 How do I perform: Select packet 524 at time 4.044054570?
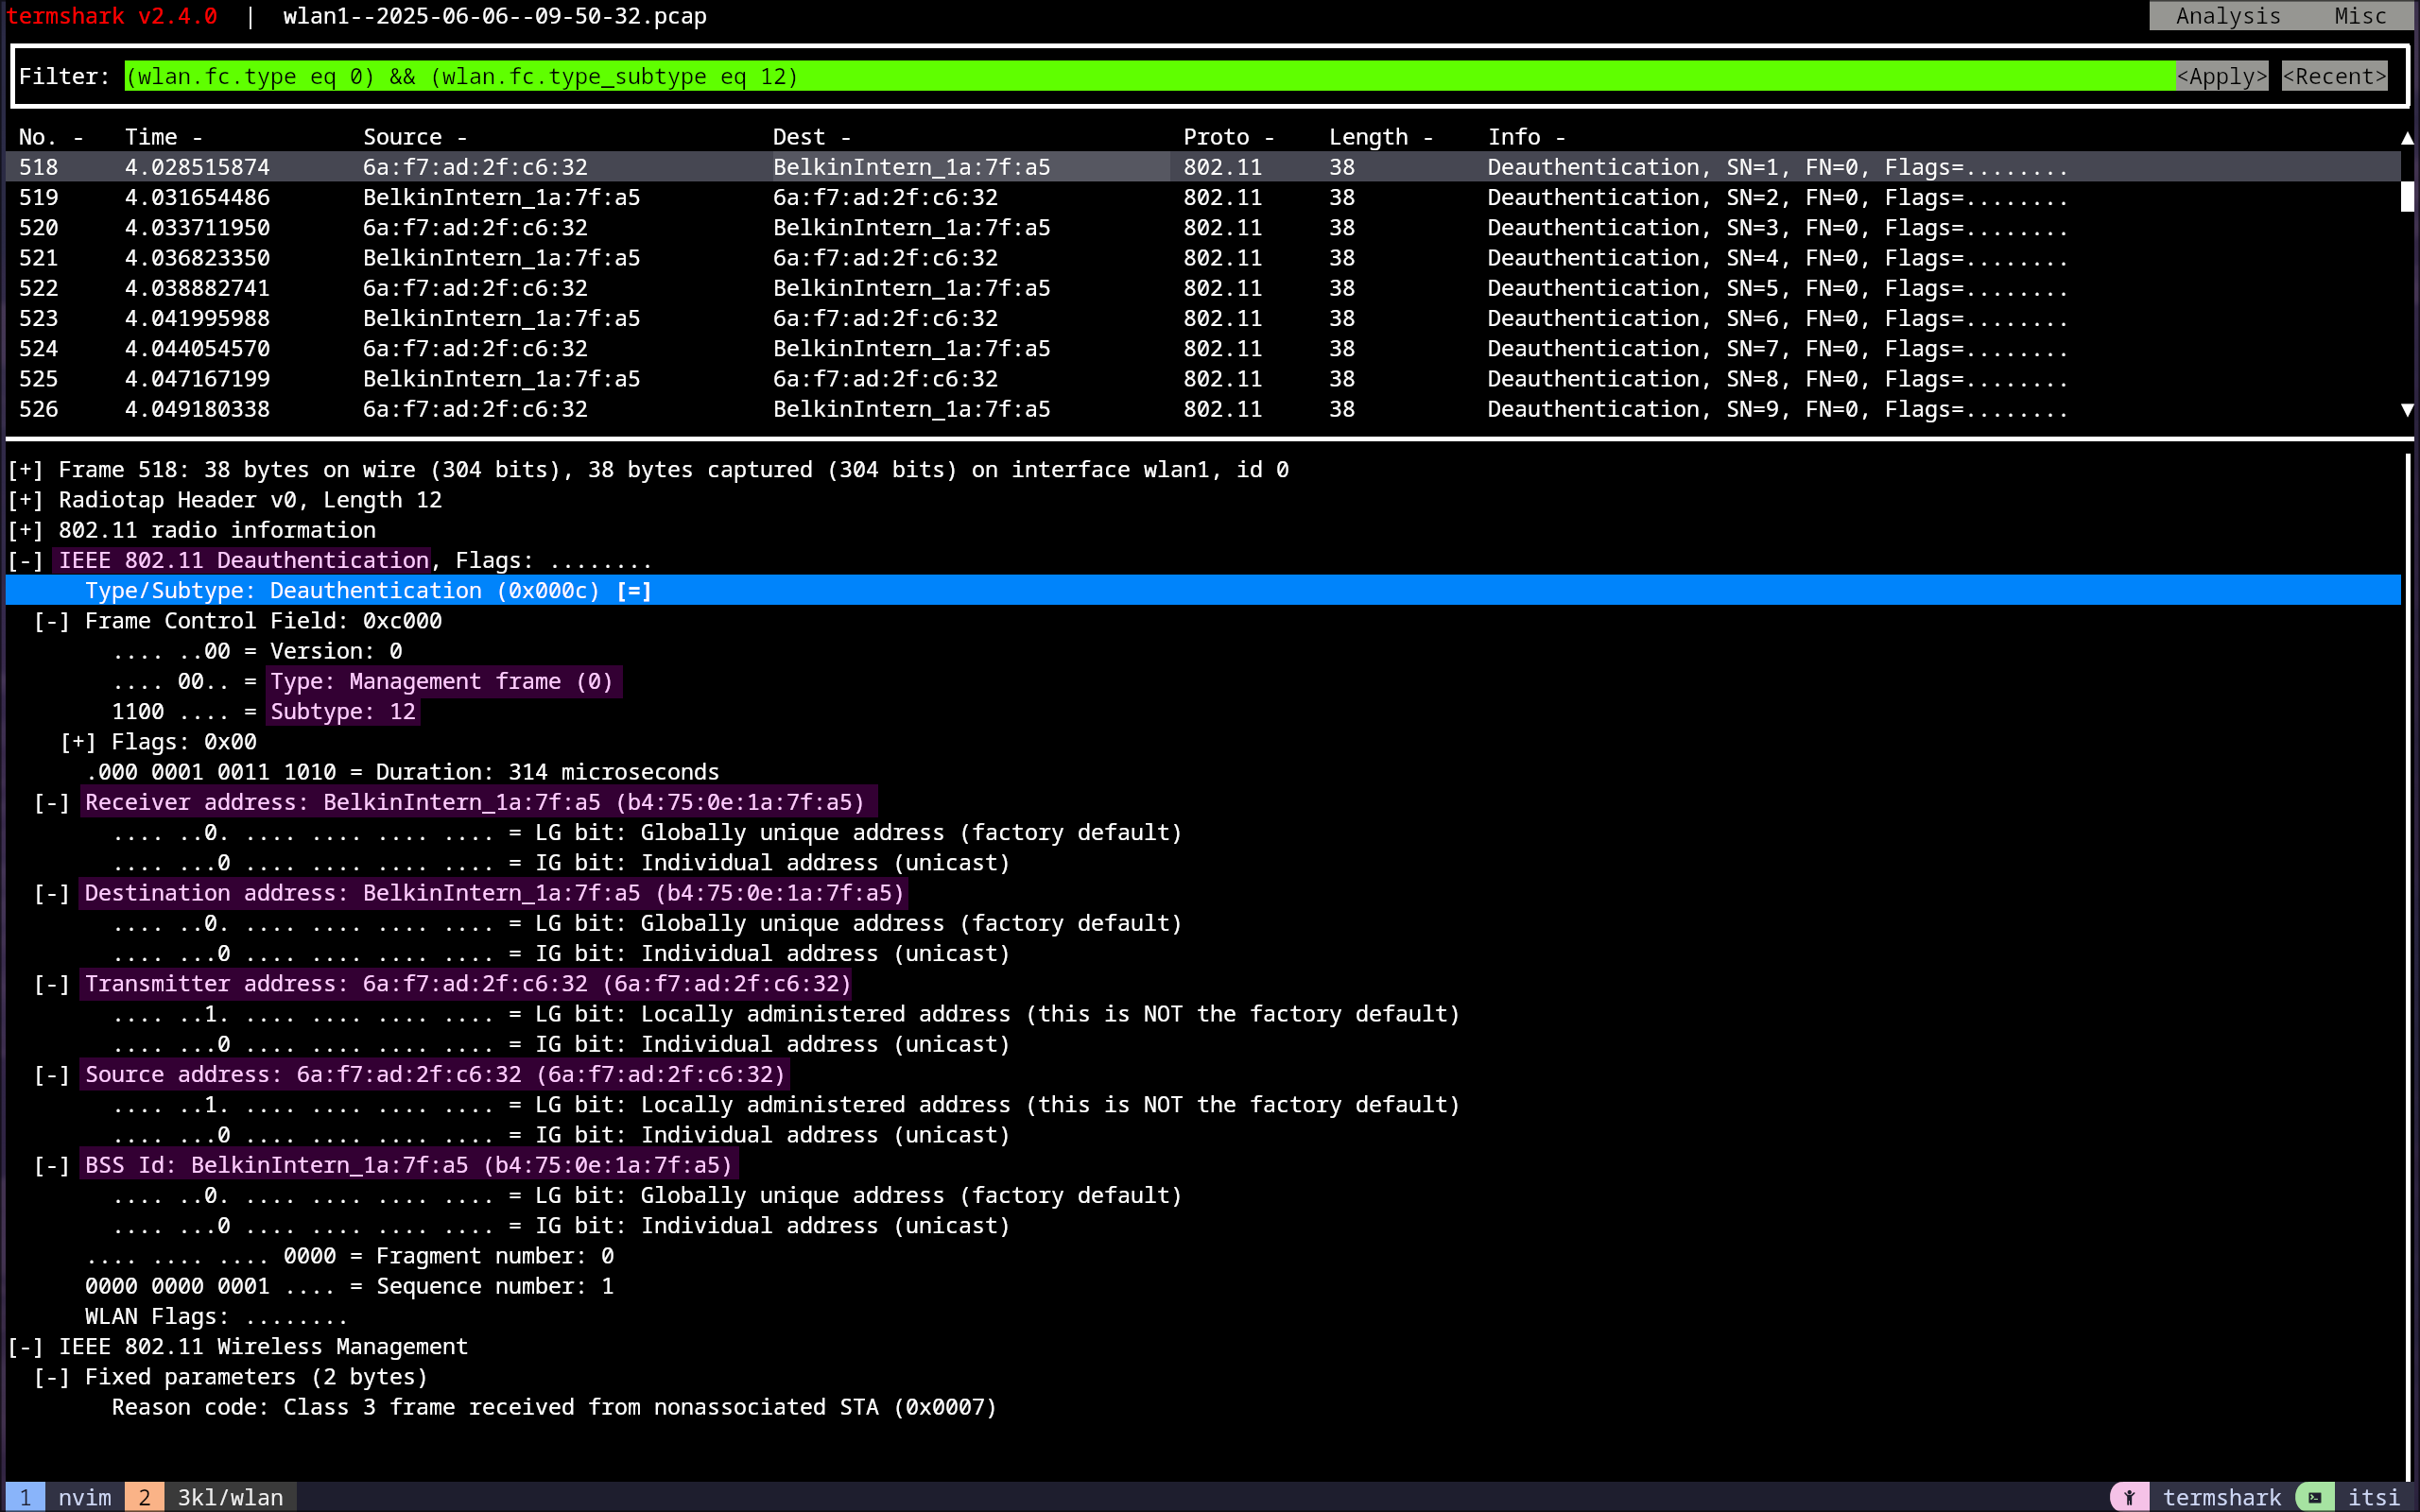pyautogui.click(x=1203, y=348)
